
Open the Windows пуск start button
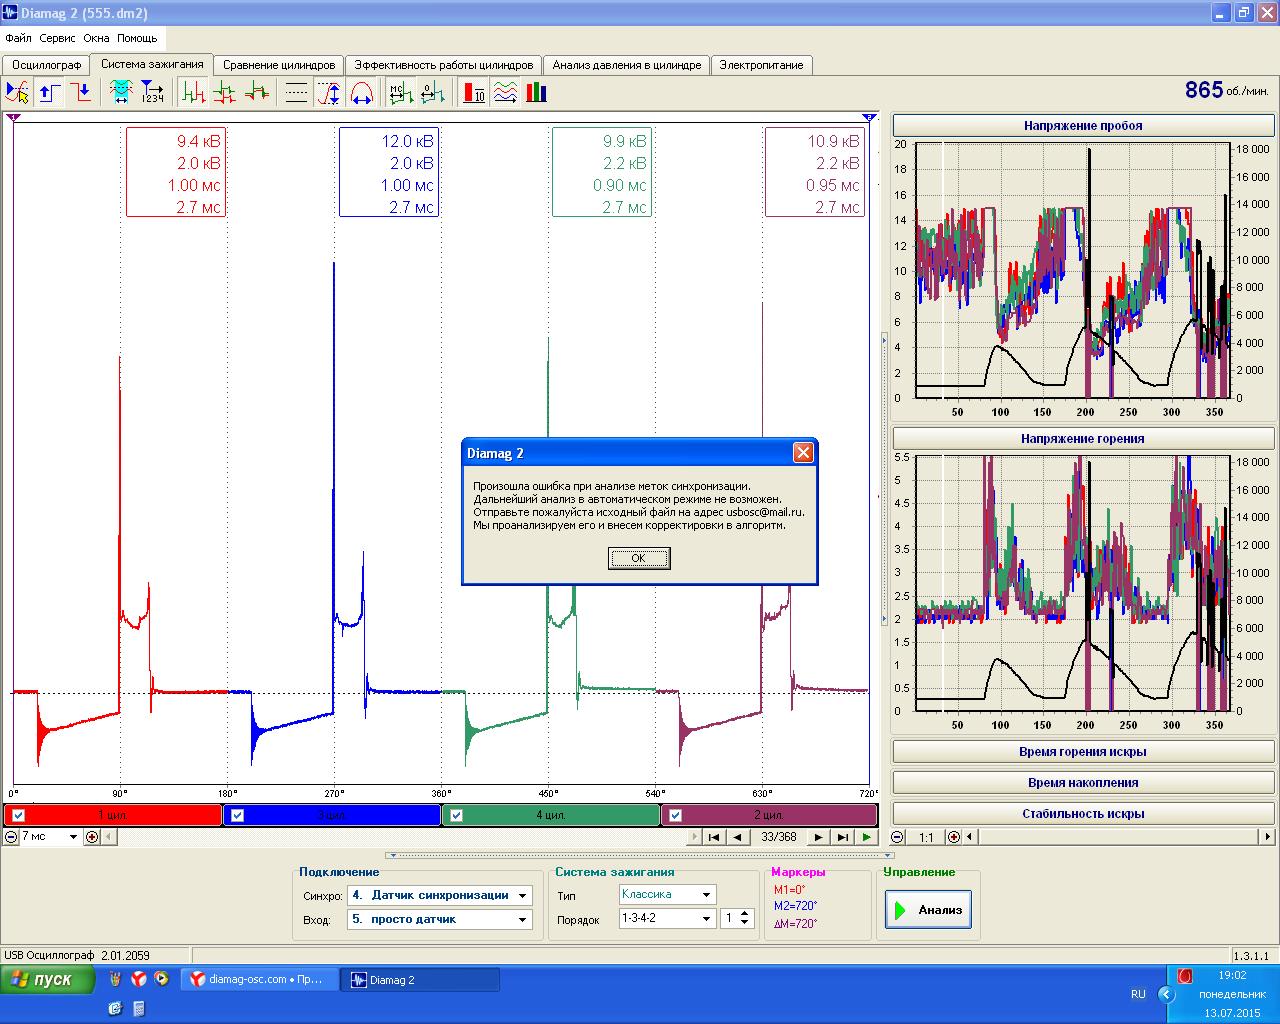coord(48,979)
